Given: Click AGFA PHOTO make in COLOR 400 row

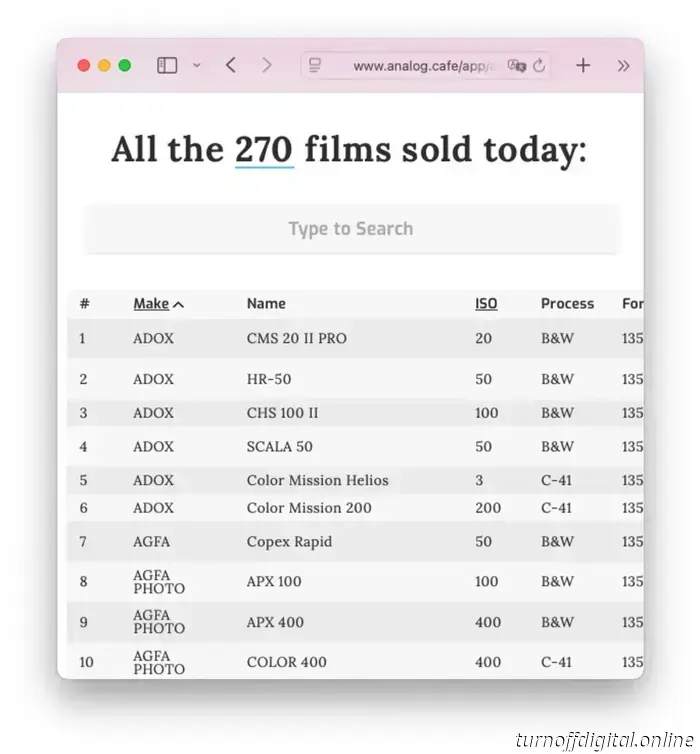Looking at the screenshot, I should click(x=159, y=663).
